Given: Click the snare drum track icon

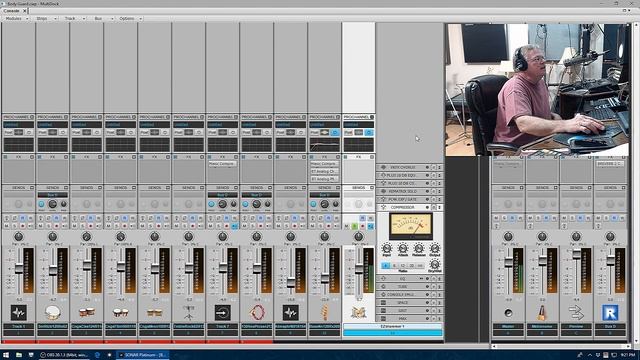Looking at the screenshot, I should (x=53, y=313).
